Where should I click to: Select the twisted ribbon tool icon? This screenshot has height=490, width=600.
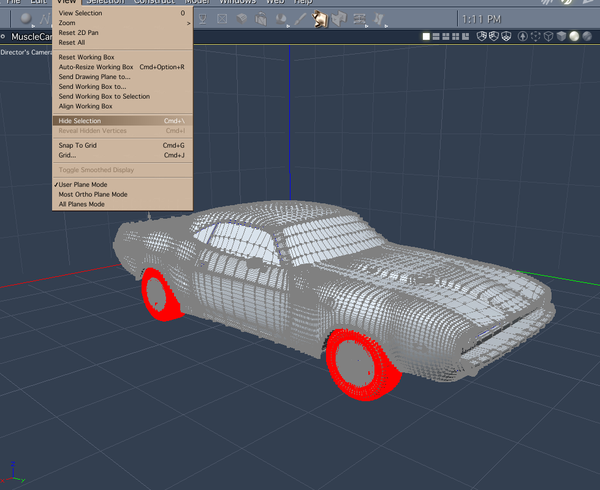click(x=378, y=18)
